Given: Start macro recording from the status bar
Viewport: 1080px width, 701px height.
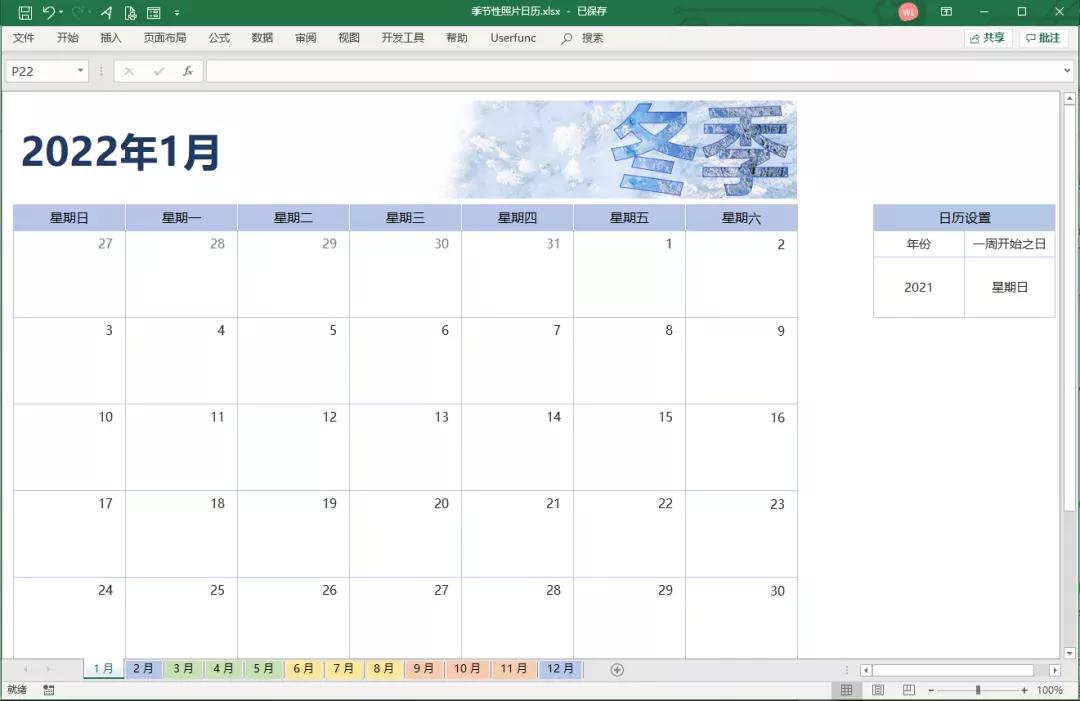Looking at the screenshot, I should (x=47, y=689).
